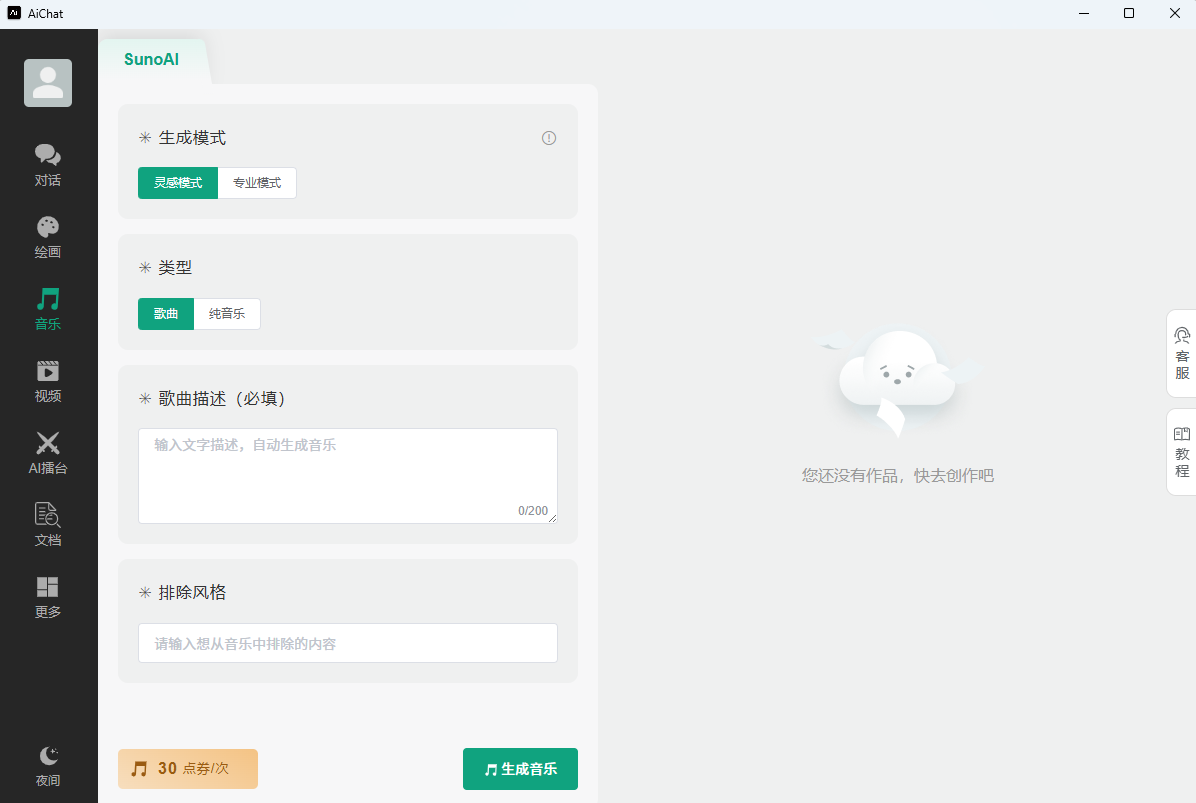Toggle 夜间 night mode
Image resolution: width=1196 pixels, height=803 pixels.
[x=48, y=766]
